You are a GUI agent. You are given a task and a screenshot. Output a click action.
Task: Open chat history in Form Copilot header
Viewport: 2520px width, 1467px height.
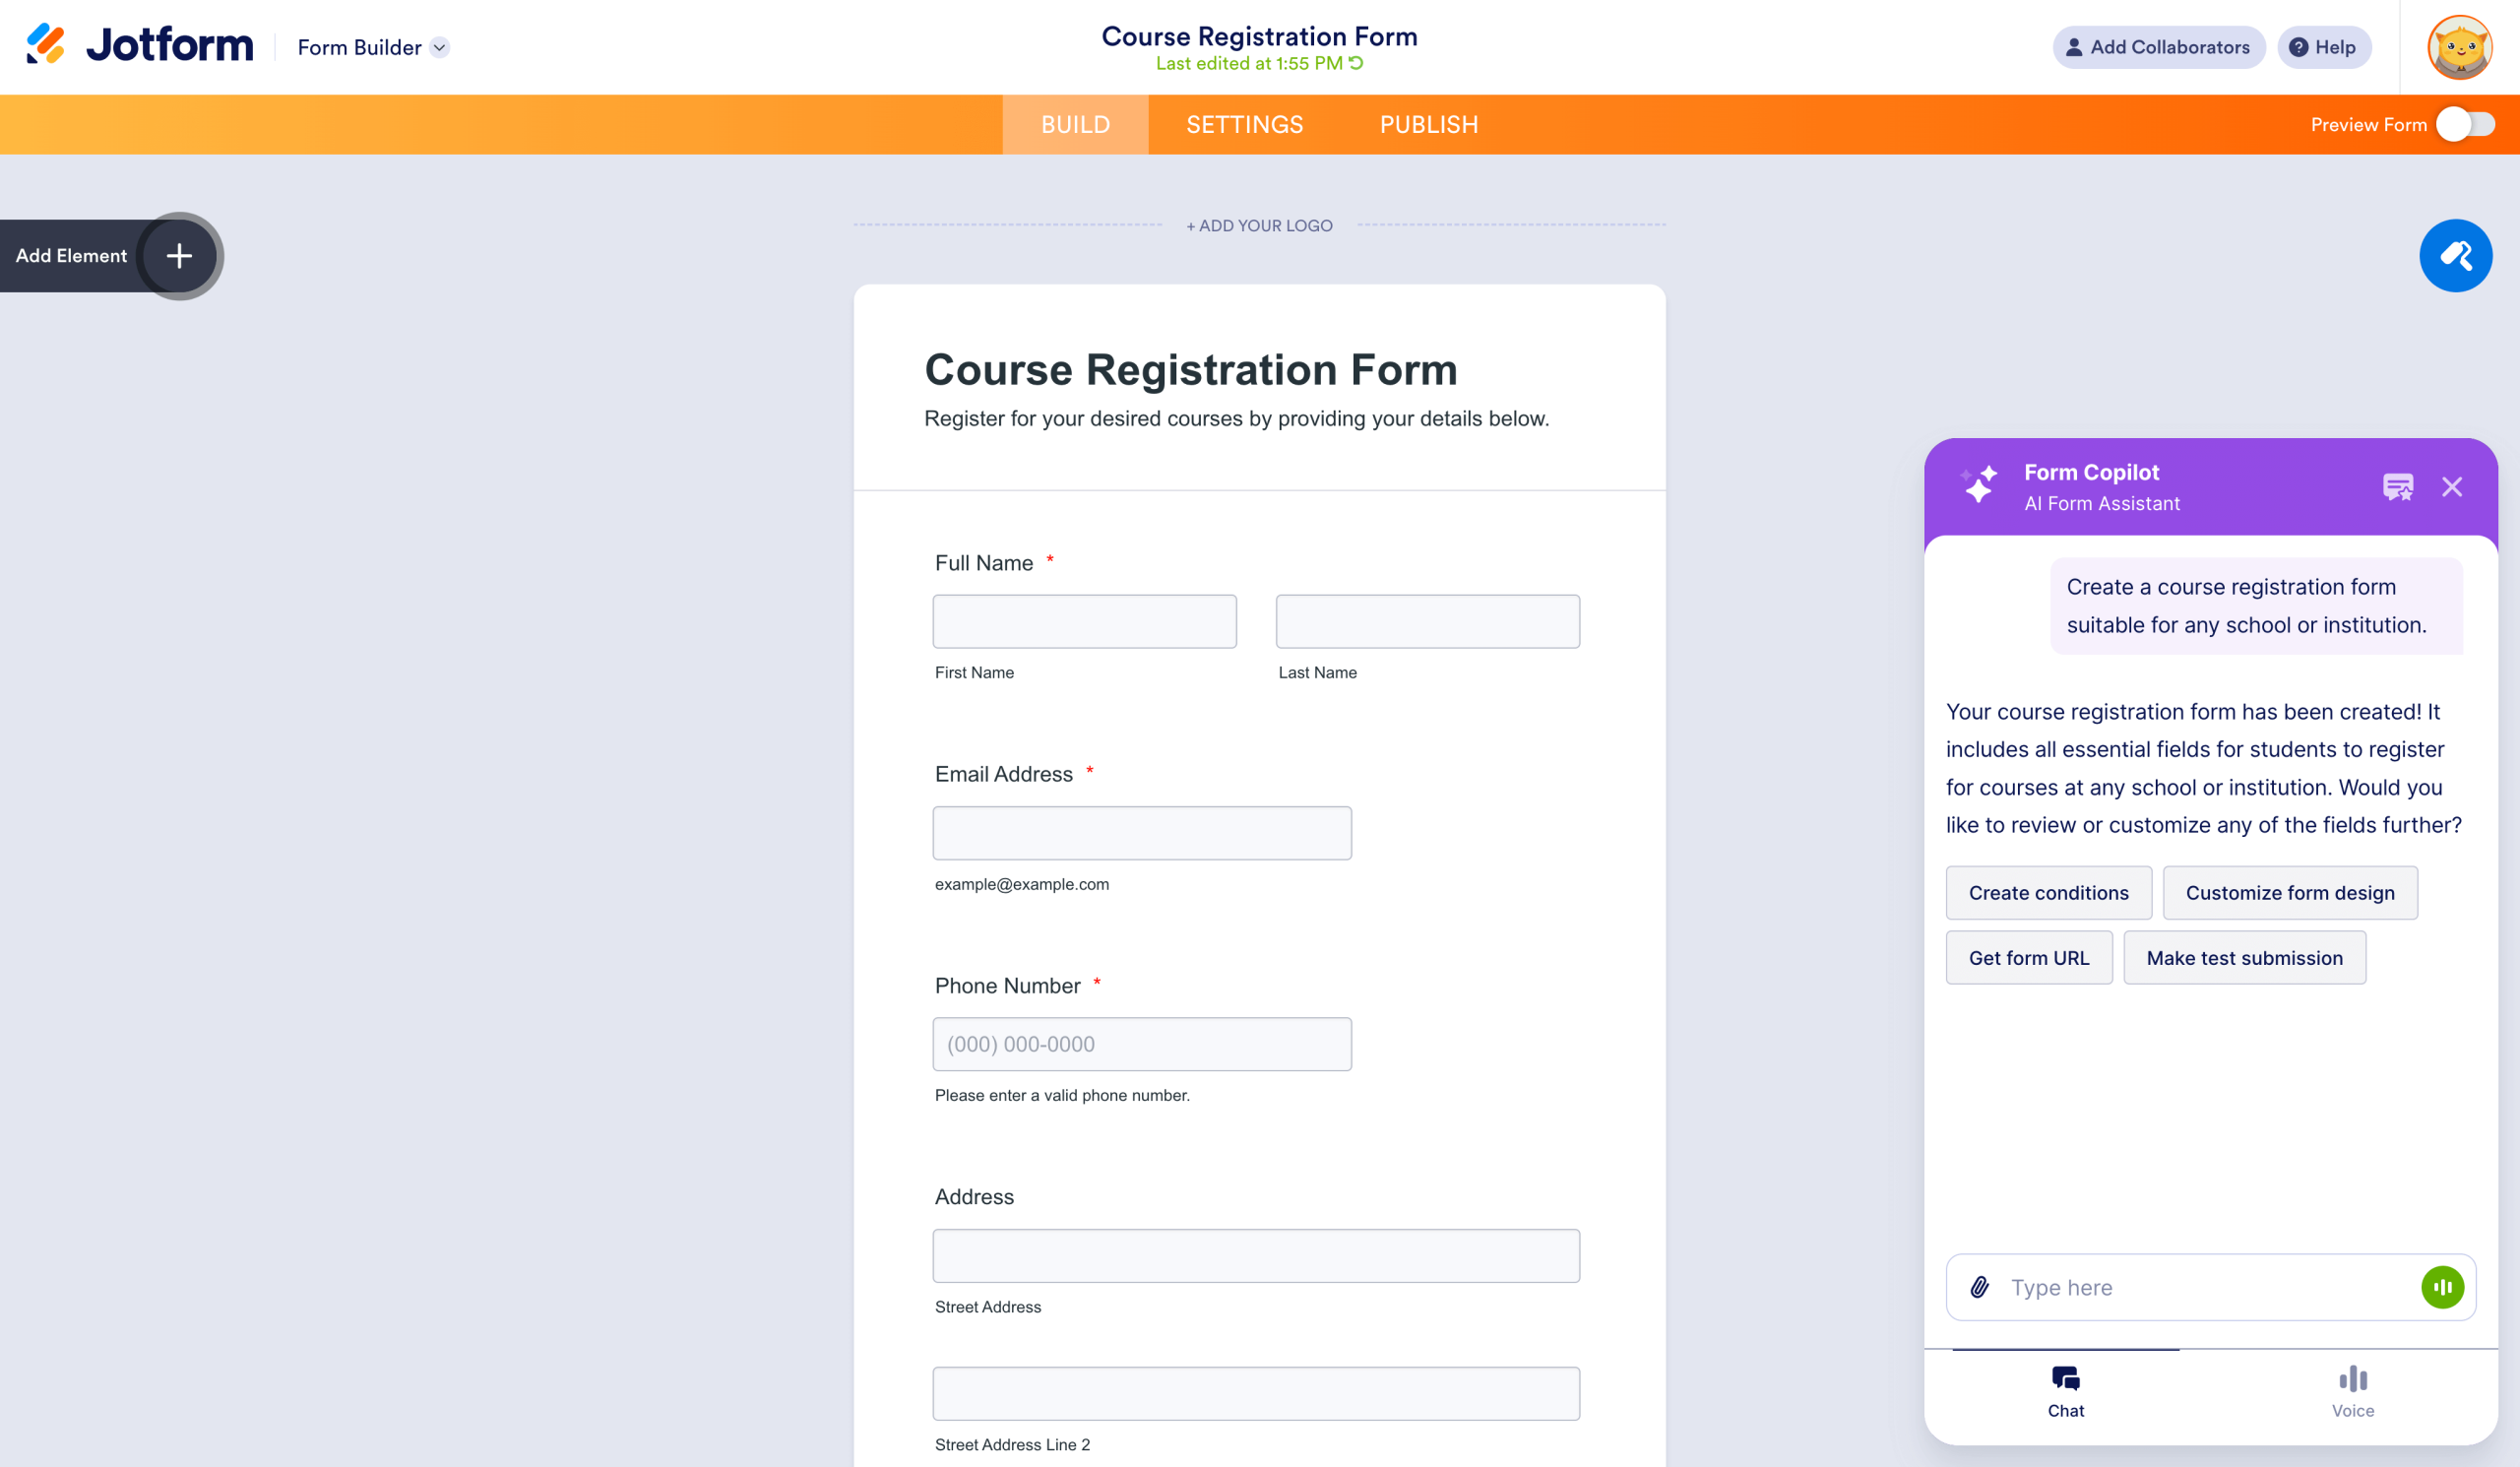(x=2396, y=487)
